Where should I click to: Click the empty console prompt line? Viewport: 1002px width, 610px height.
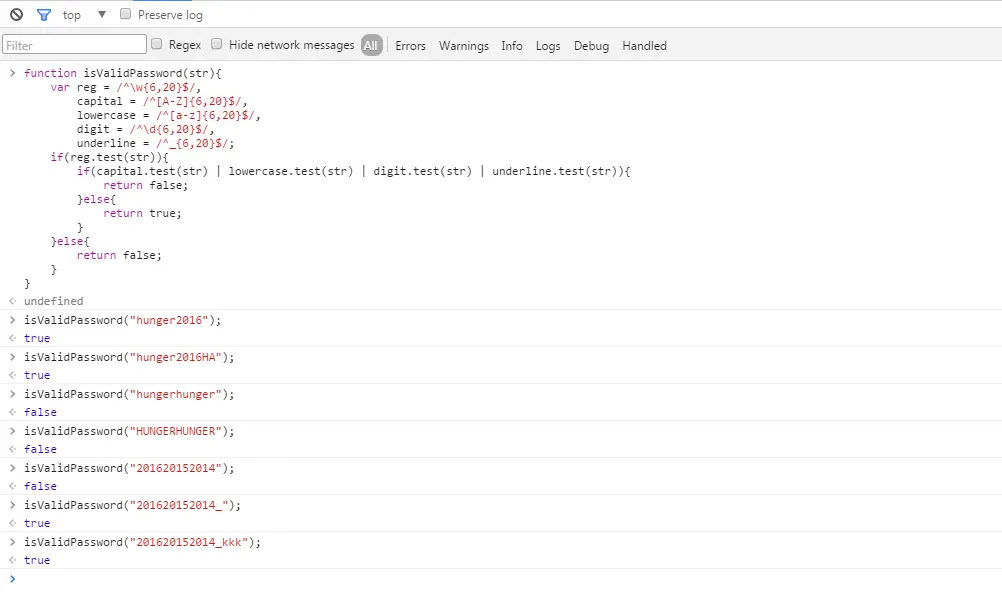coord(501,579)
